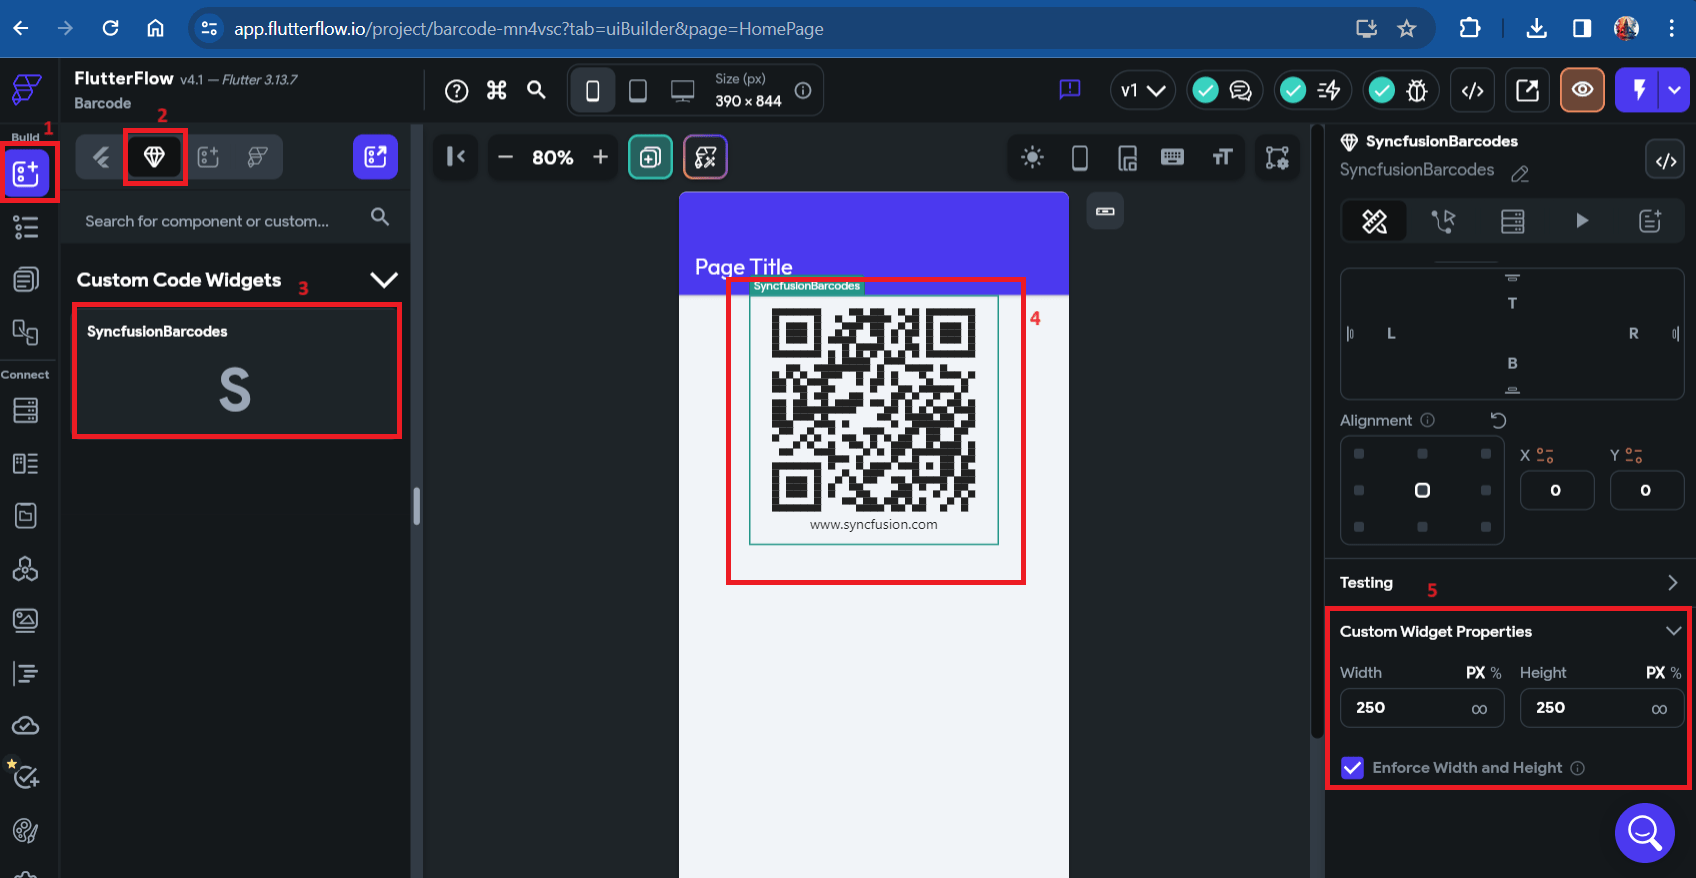1696x878 pixels.
Task: Click the left panel vertical scrollbar
Action: (x=416, y=506)
